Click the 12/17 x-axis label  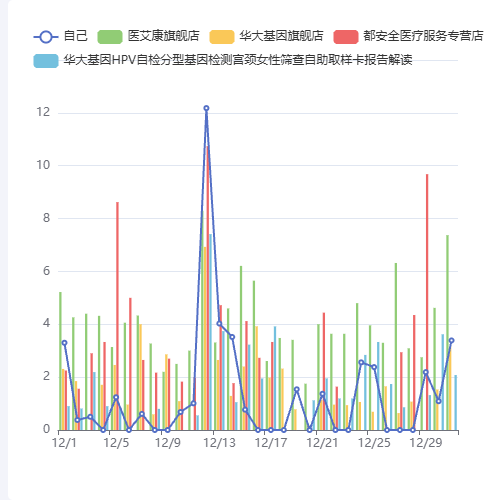point(271,443)
